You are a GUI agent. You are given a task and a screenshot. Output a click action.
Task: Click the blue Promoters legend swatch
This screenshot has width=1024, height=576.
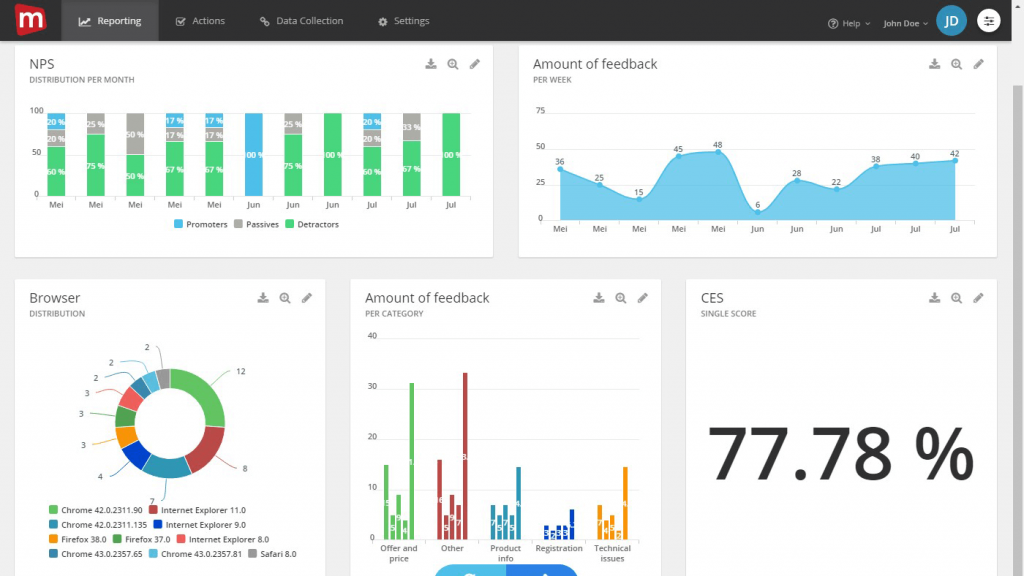(x=178, y=224)
